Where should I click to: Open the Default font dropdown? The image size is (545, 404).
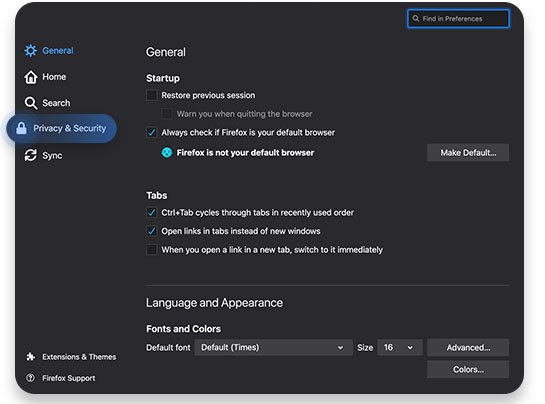click(274, 347)
